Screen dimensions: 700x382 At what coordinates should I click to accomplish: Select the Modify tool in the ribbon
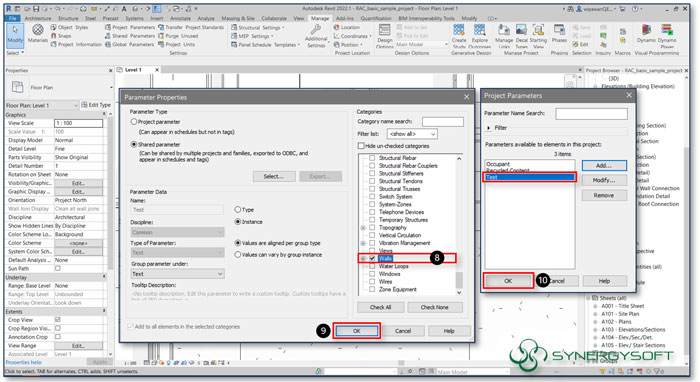pos(15,34)
